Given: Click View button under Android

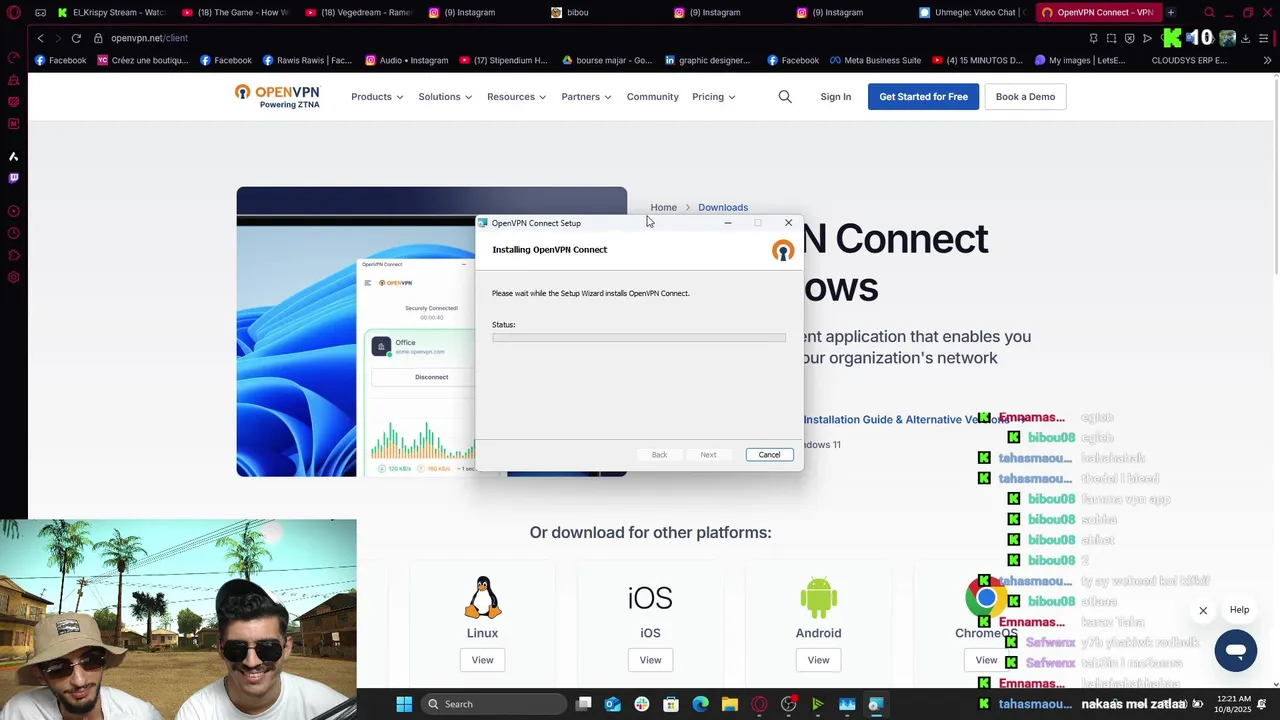Looking at the screenshot, I should coord(818,660).
